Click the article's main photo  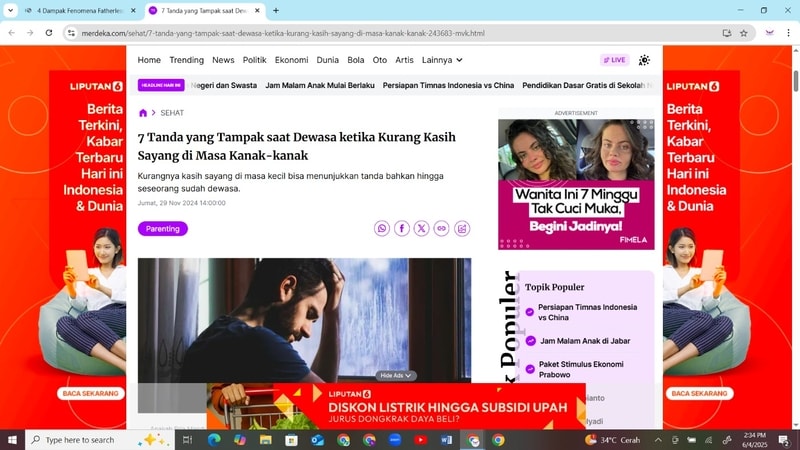tap(304, 320)
